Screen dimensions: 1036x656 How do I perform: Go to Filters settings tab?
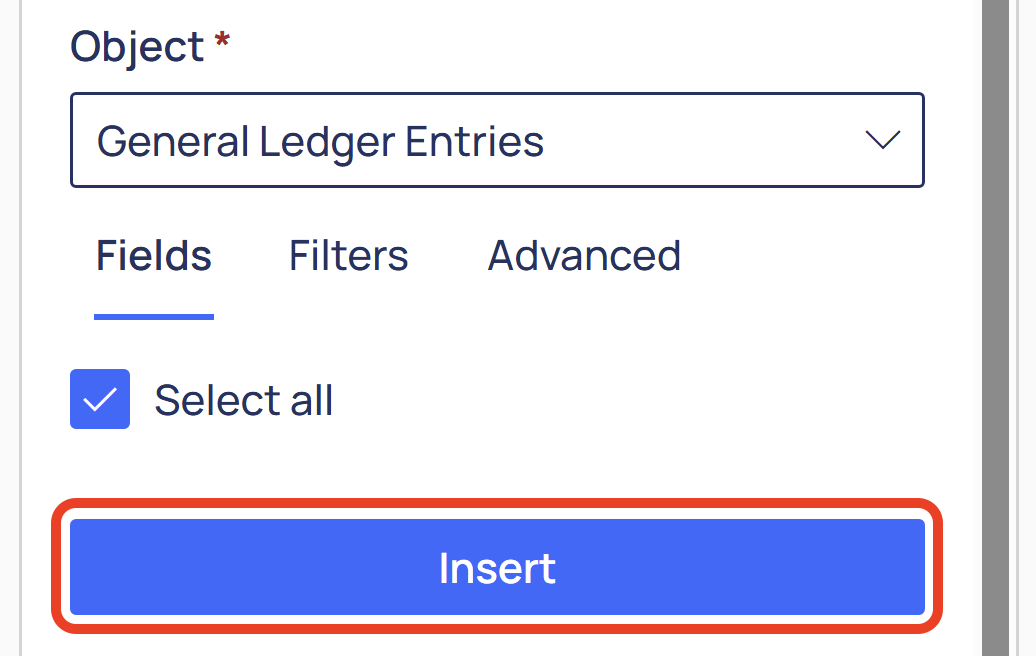(348, 257)
